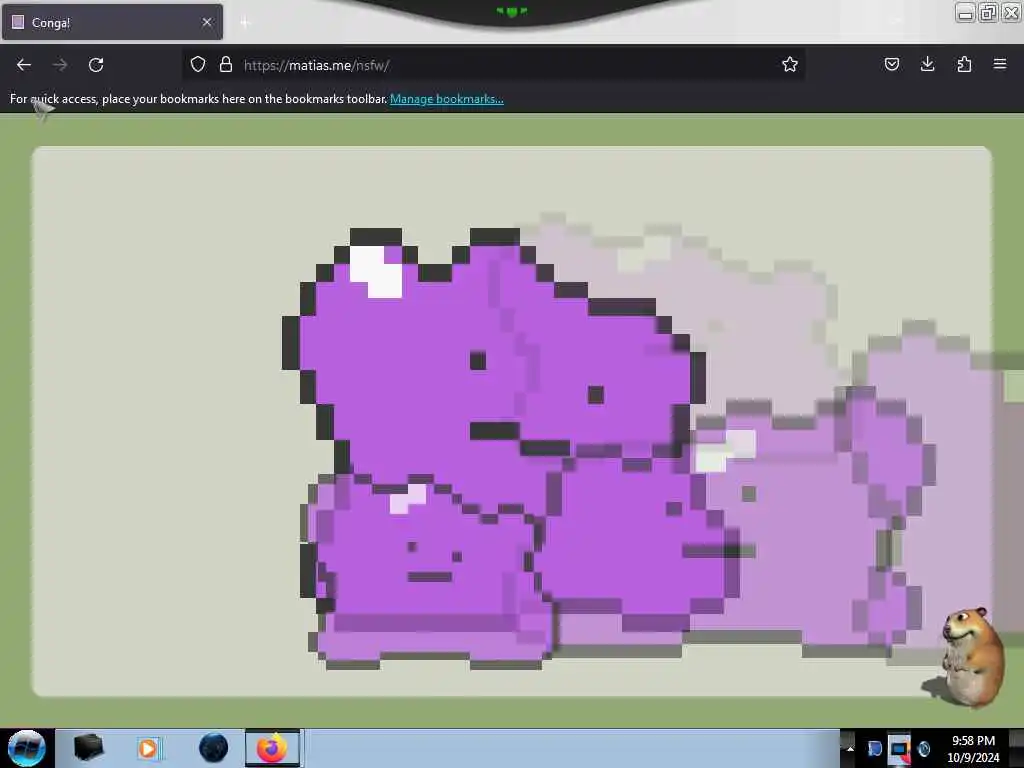Show hidden system tray icons
The width and height of the screenshot is (1024, 768).
pyautogui.click(x=850, y=748)
